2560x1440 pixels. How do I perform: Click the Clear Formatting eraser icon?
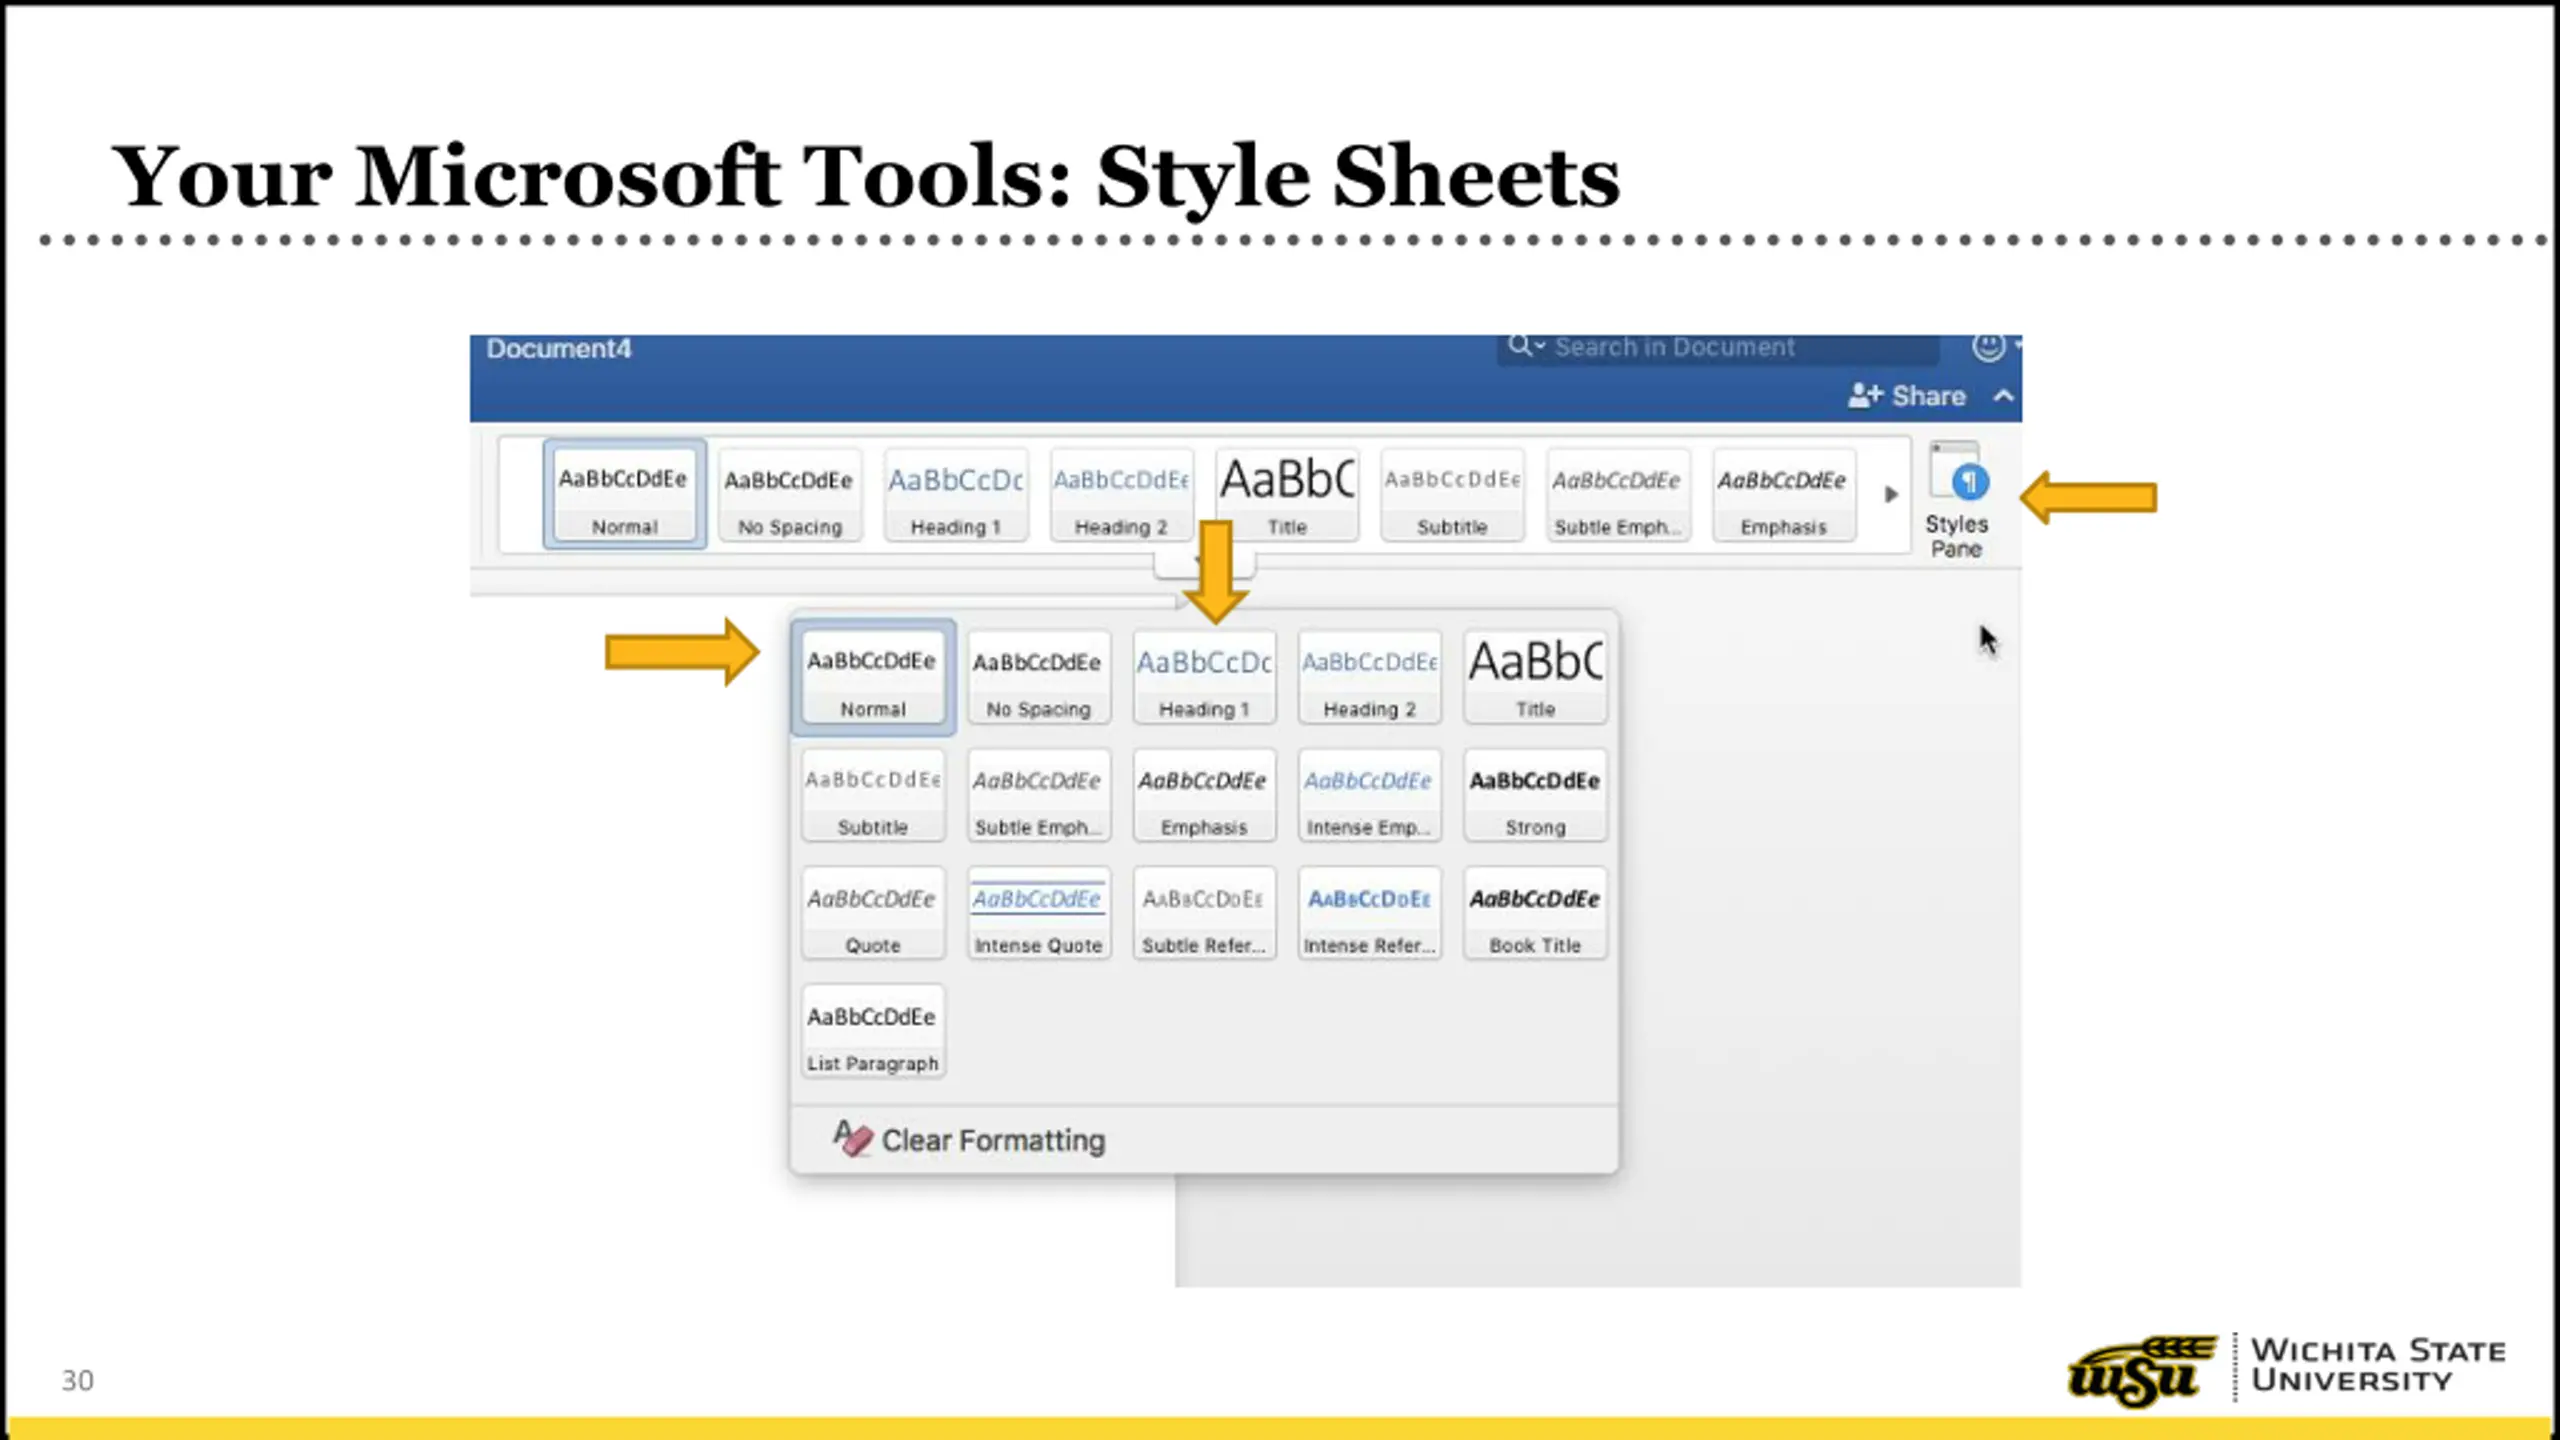pos(852,1138)
